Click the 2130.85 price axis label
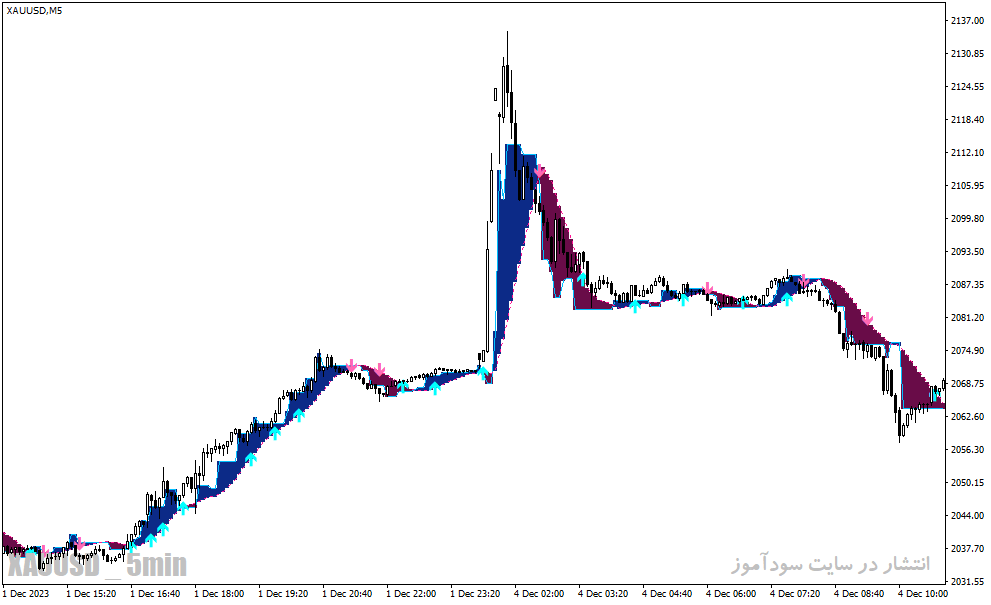This screenshot has height=605, width=991. point(967,54)
